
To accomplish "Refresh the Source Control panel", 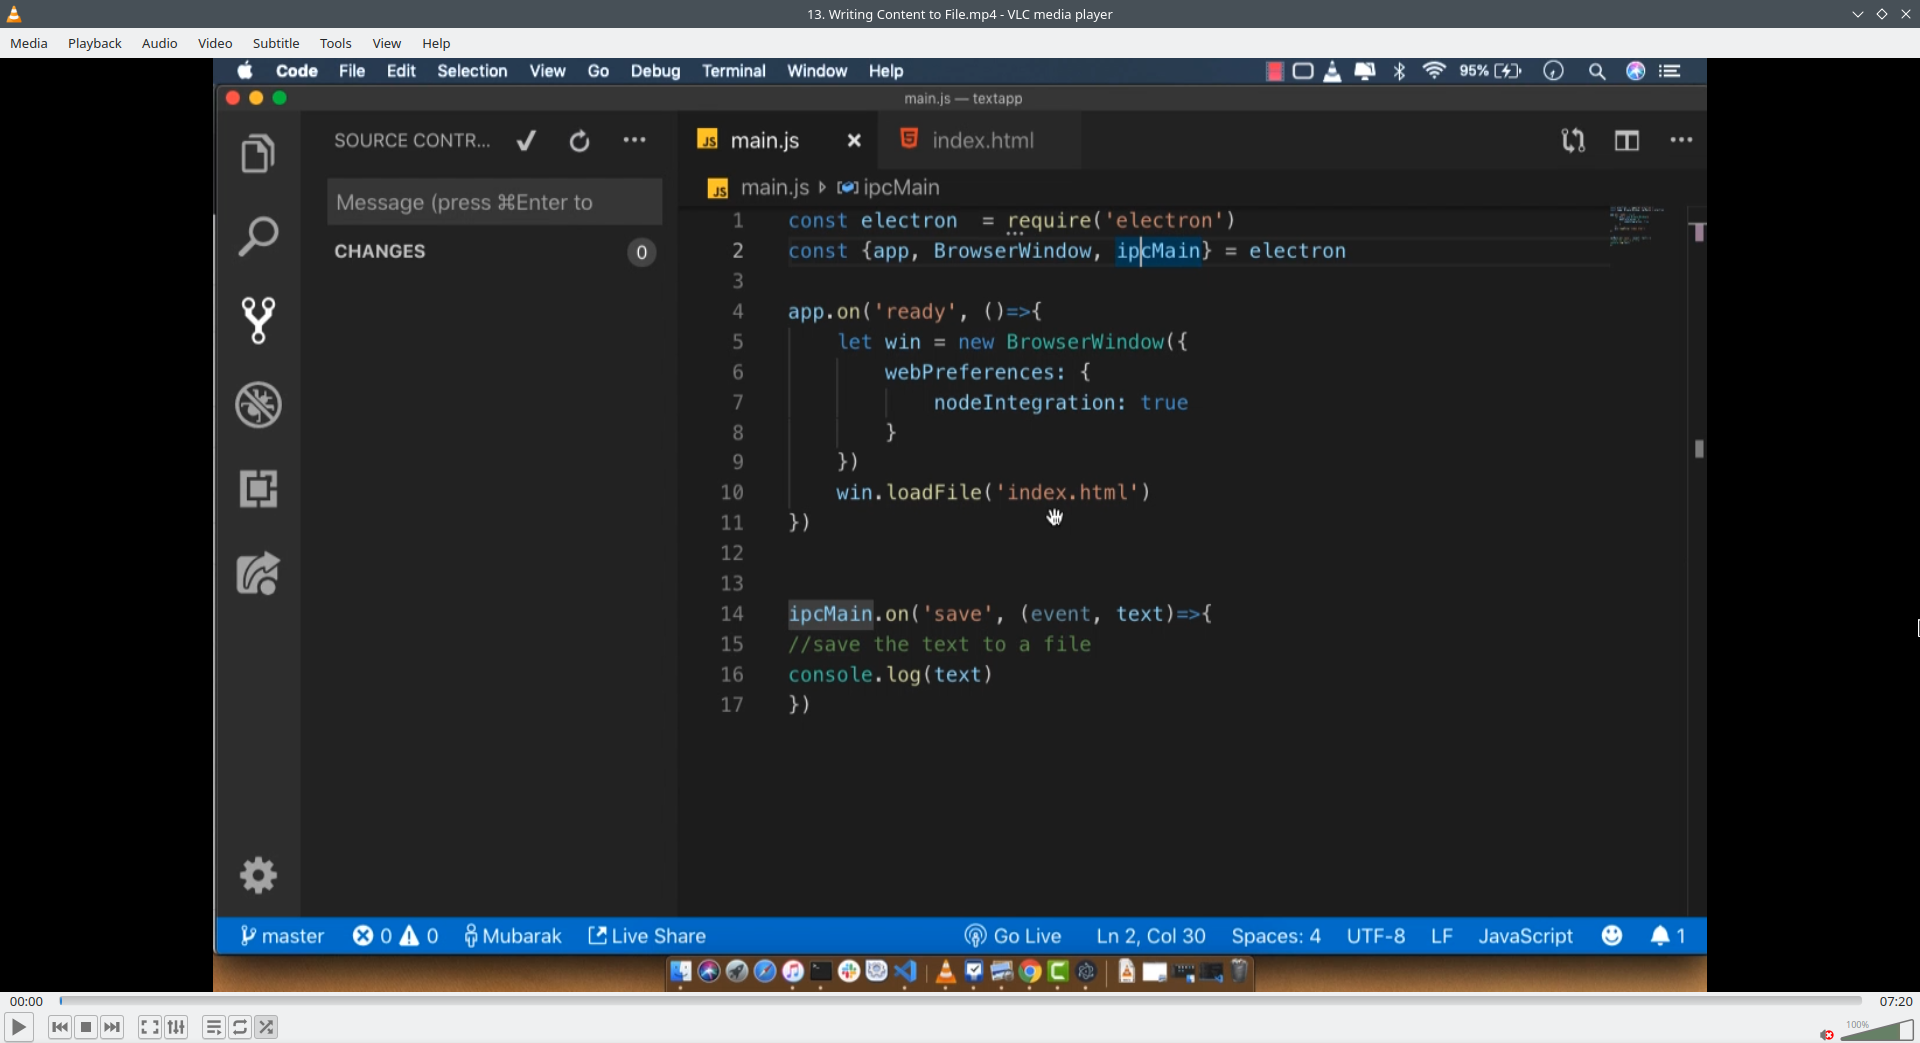I will (x=579, y=141).
